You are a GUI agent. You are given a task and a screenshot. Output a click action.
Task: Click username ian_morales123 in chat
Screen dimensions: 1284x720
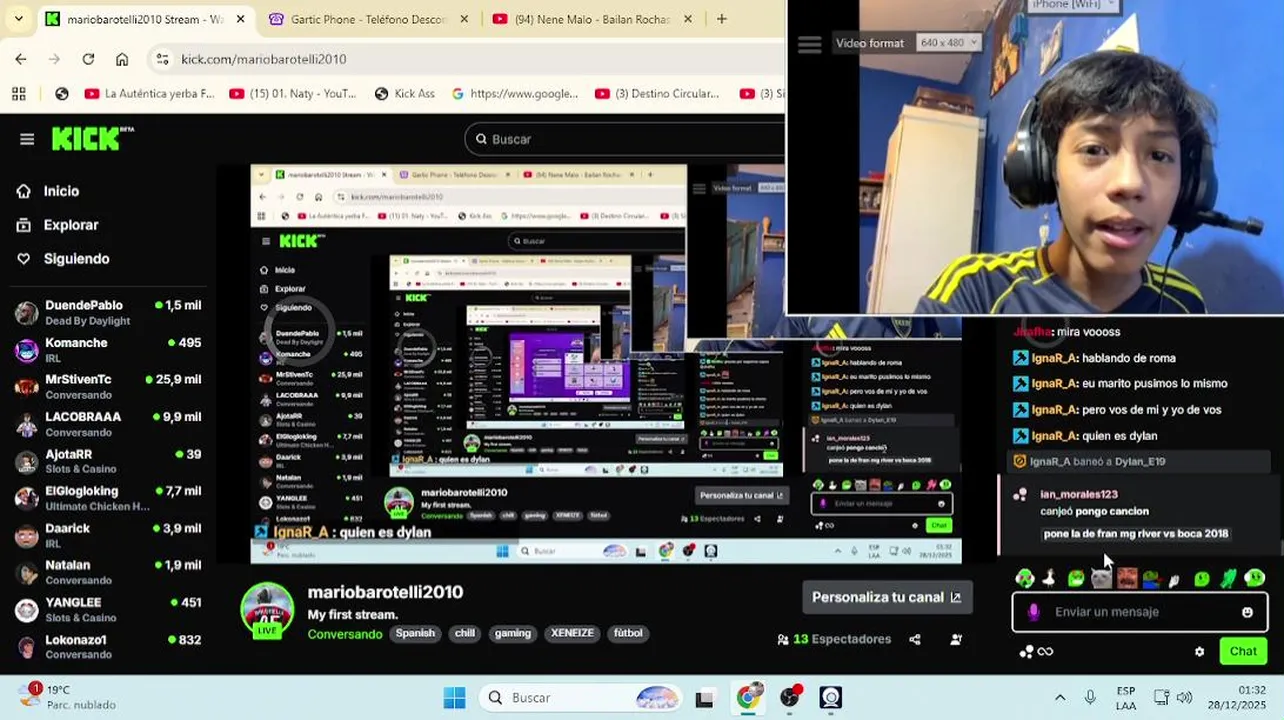(1079, 494)
